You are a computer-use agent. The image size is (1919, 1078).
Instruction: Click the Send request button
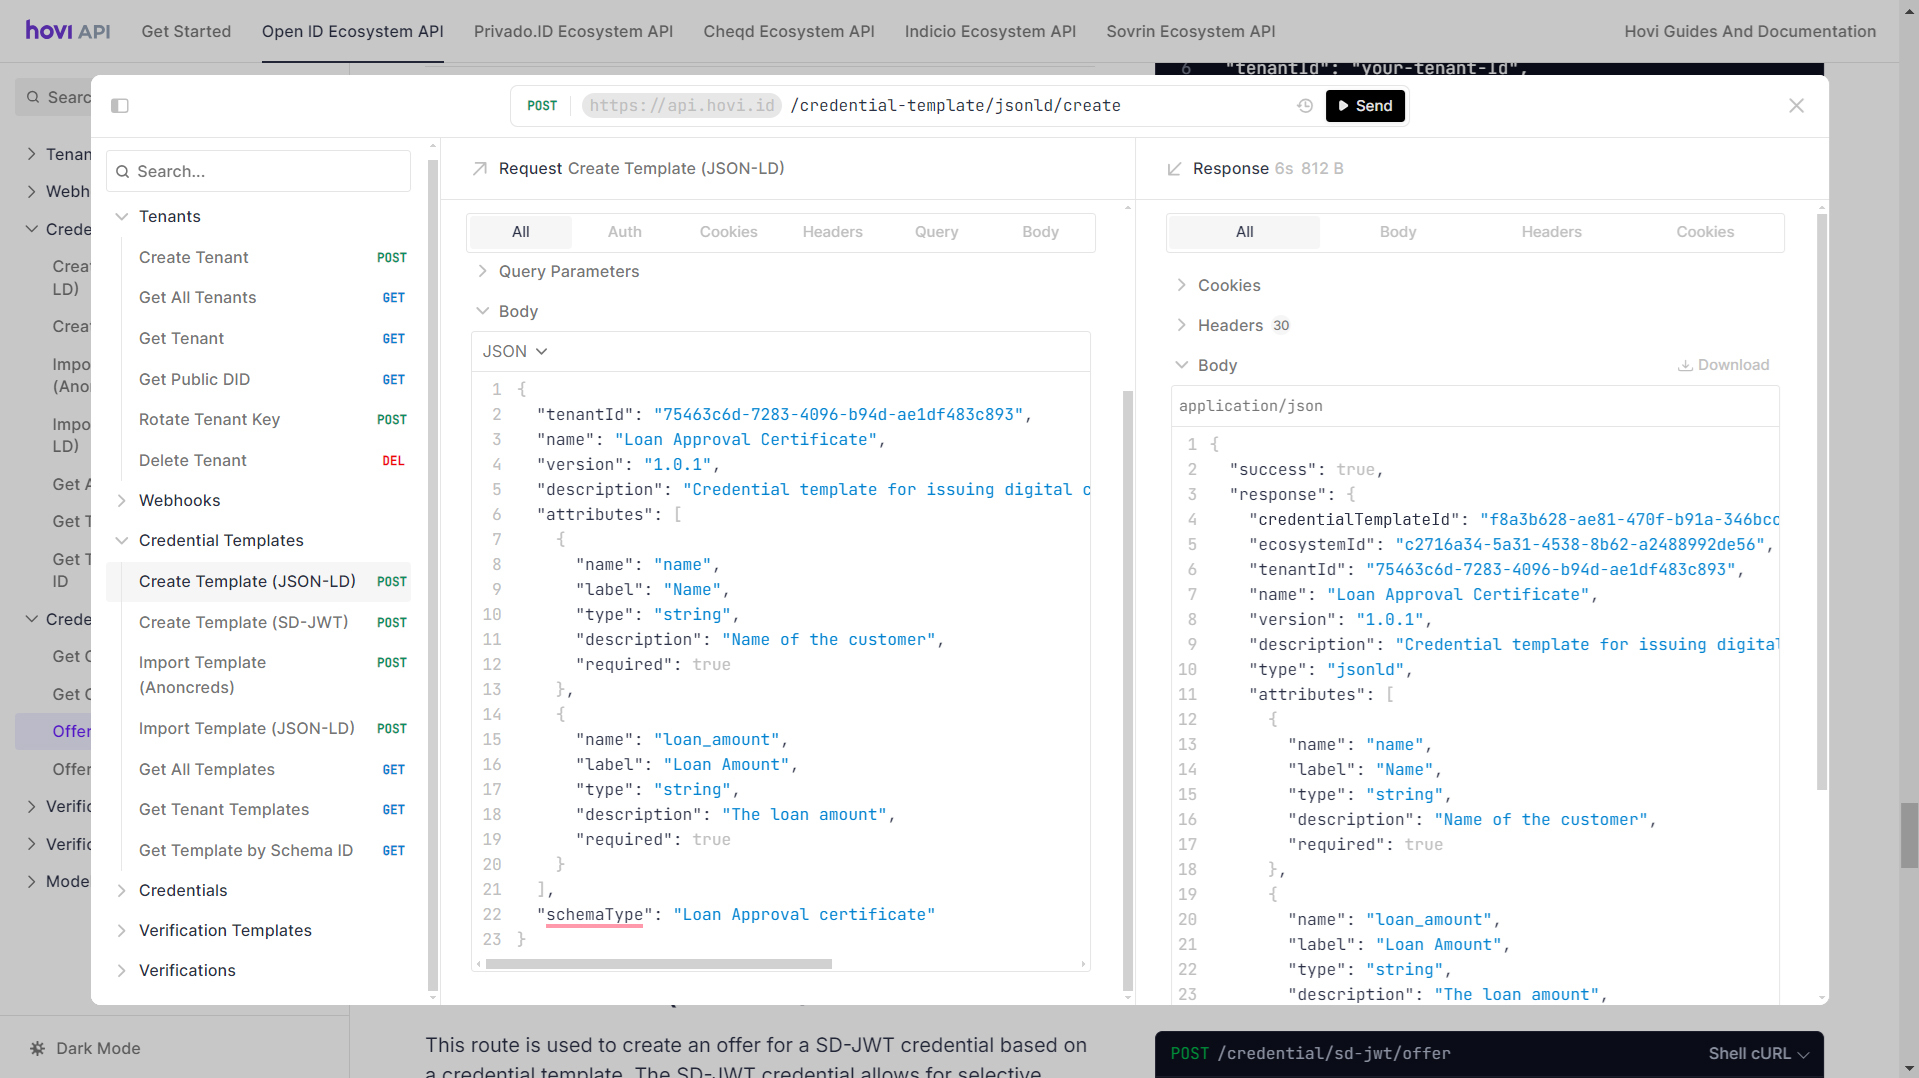[1365, 106]
